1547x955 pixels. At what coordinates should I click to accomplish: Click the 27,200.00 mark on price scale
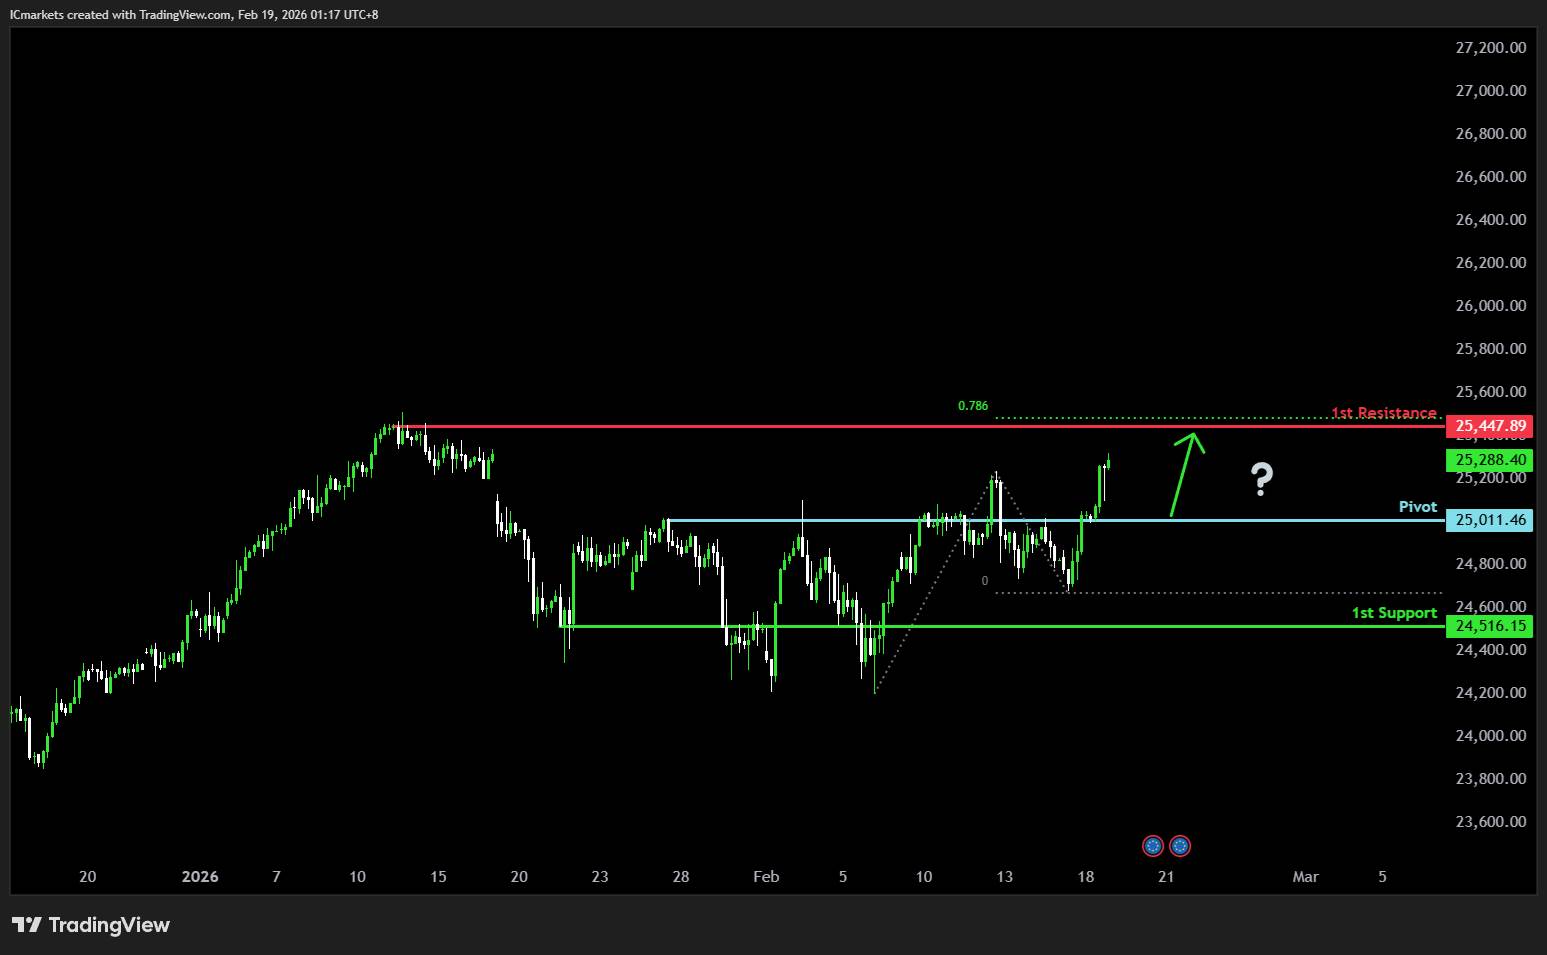point(1490,48)
